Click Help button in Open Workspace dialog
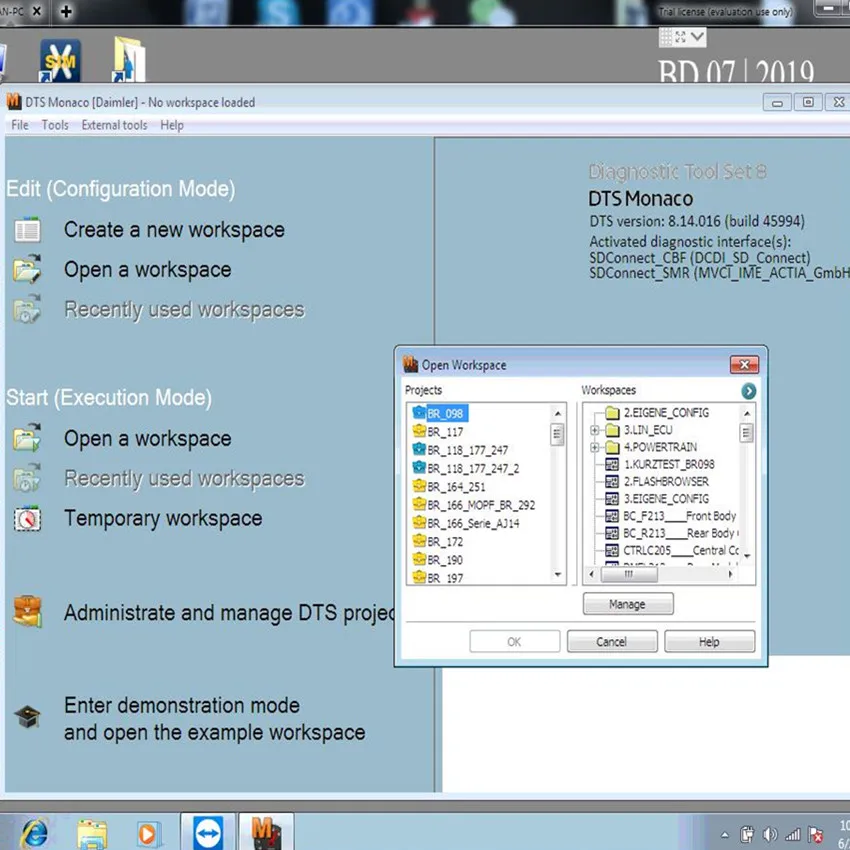This screenshot has height=850, width=850. (x=710, y=642)
